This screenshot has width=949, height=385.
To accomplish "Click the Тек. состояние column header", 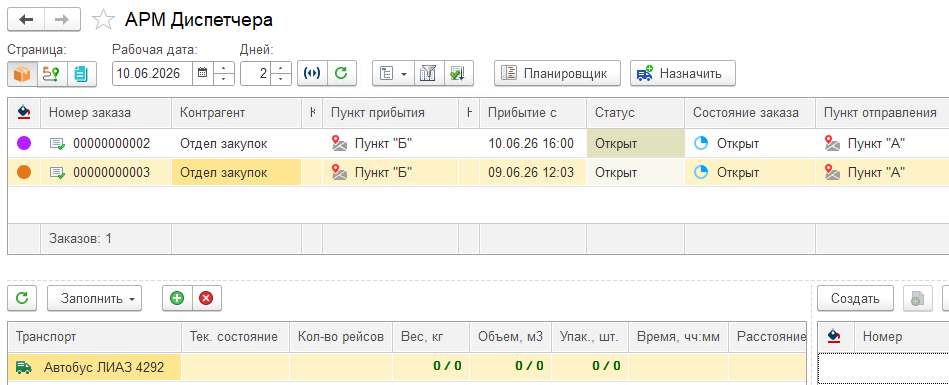I will pyautogui.click(x=234, y=337).
